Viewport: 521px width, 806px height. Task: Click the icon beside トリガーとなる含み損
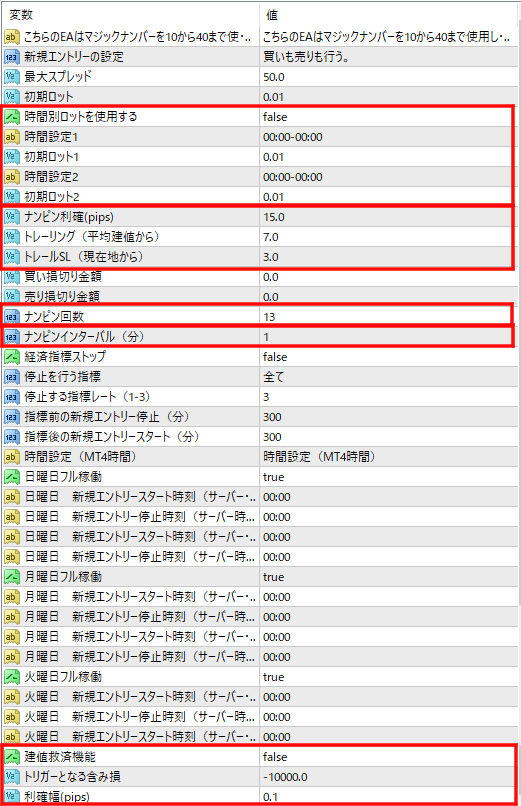12,777
